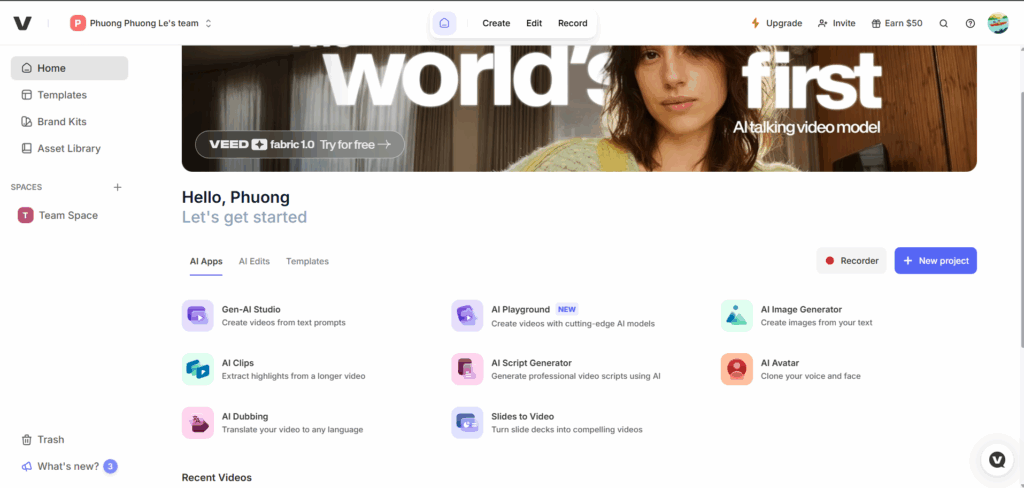Click the AI Dubbing app icon
The image size is (1024, 488).
197,422
